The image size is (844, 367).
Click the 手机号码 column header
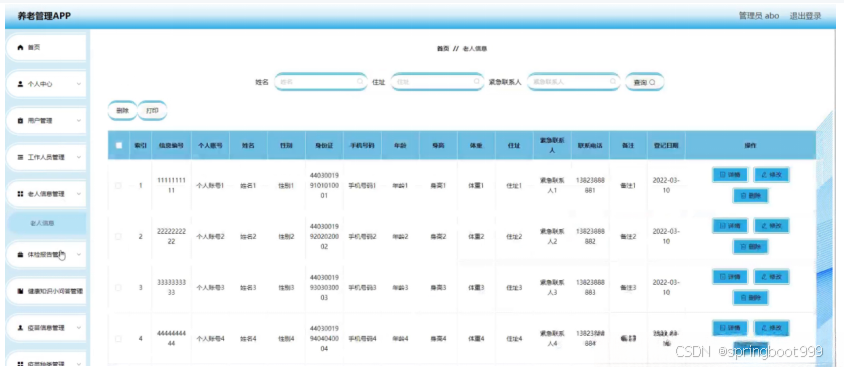pyautogui.click(x=362, y=145)
